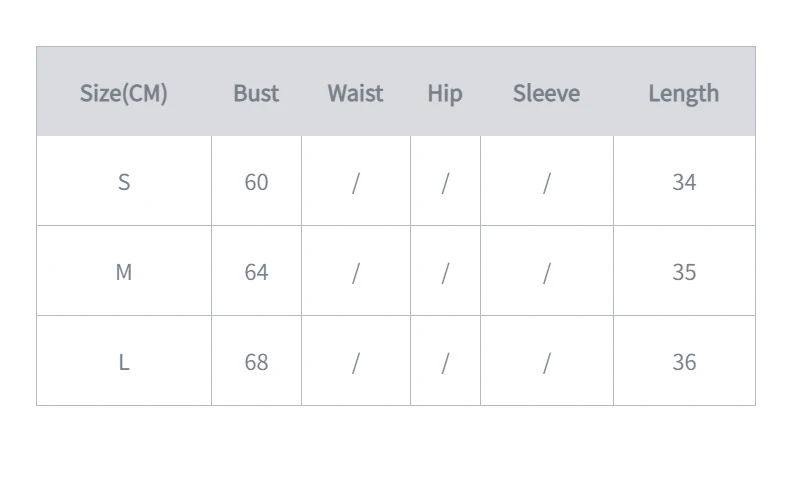
Task: Click the bust value 60
Action: click(256, 182)
